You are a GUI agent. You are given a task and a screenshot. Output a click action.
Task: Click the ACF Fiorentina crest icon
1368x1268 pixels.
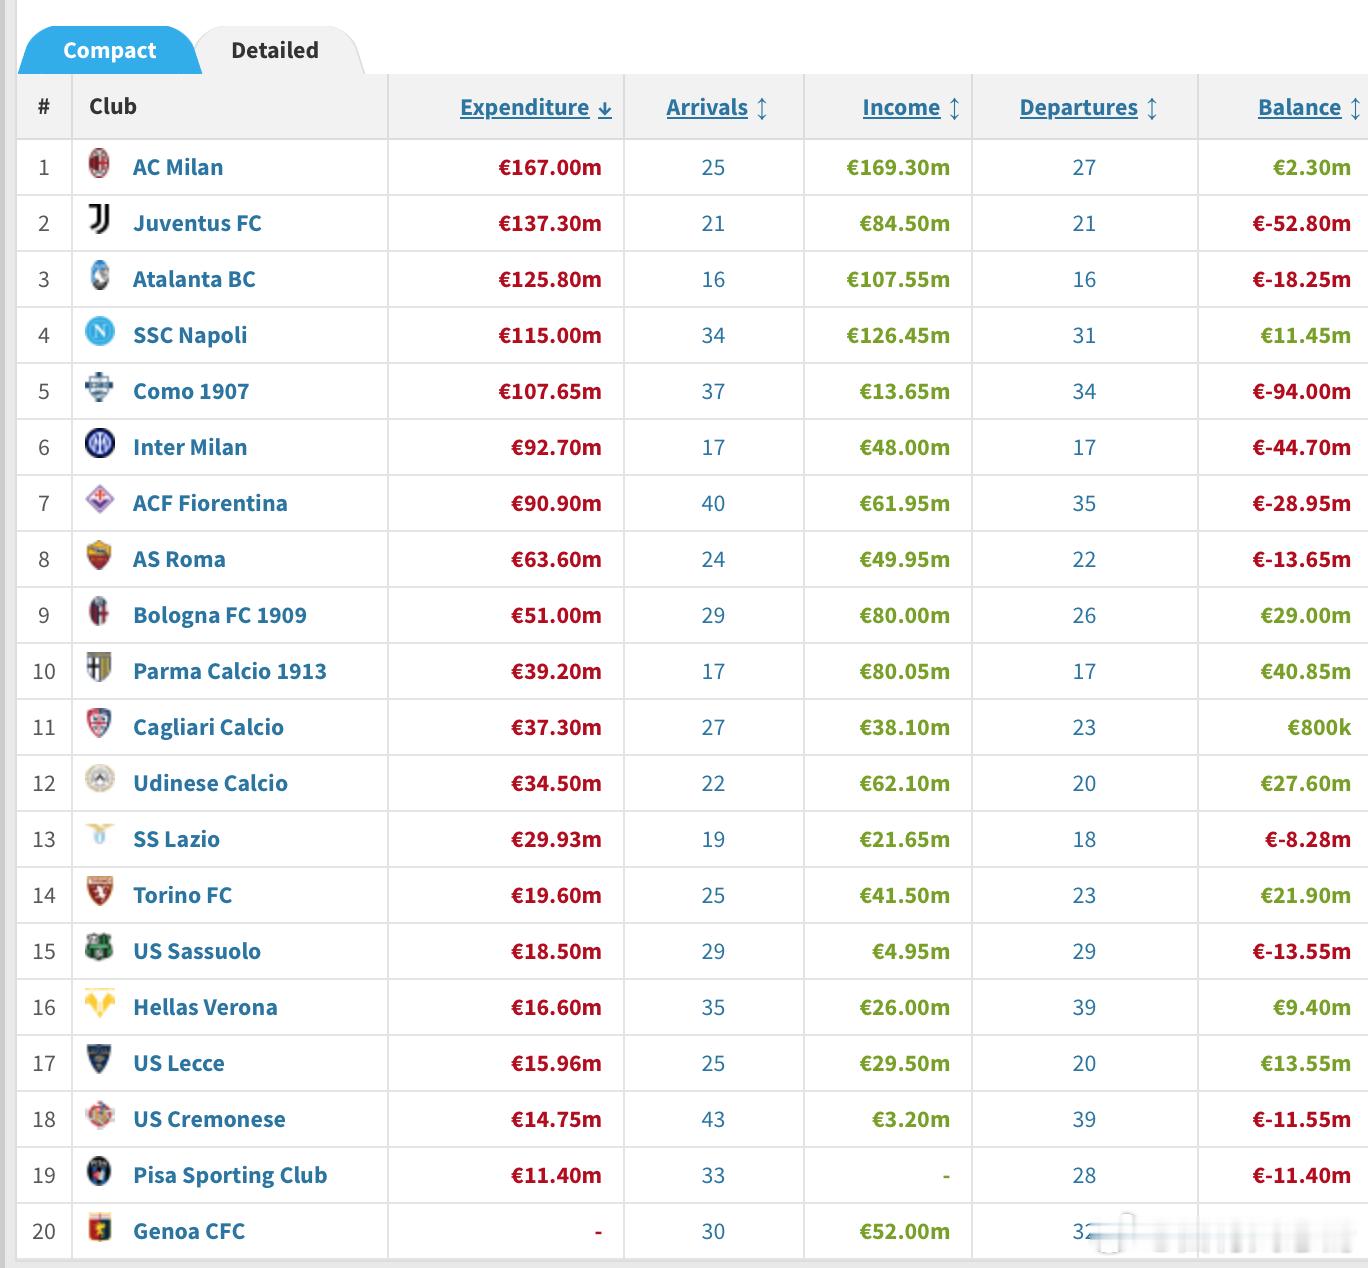99,499
